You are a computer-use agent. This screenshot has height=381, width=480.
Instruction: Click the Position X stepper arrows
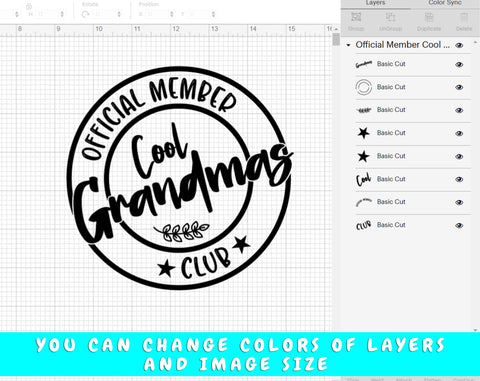tap(172, 14)
